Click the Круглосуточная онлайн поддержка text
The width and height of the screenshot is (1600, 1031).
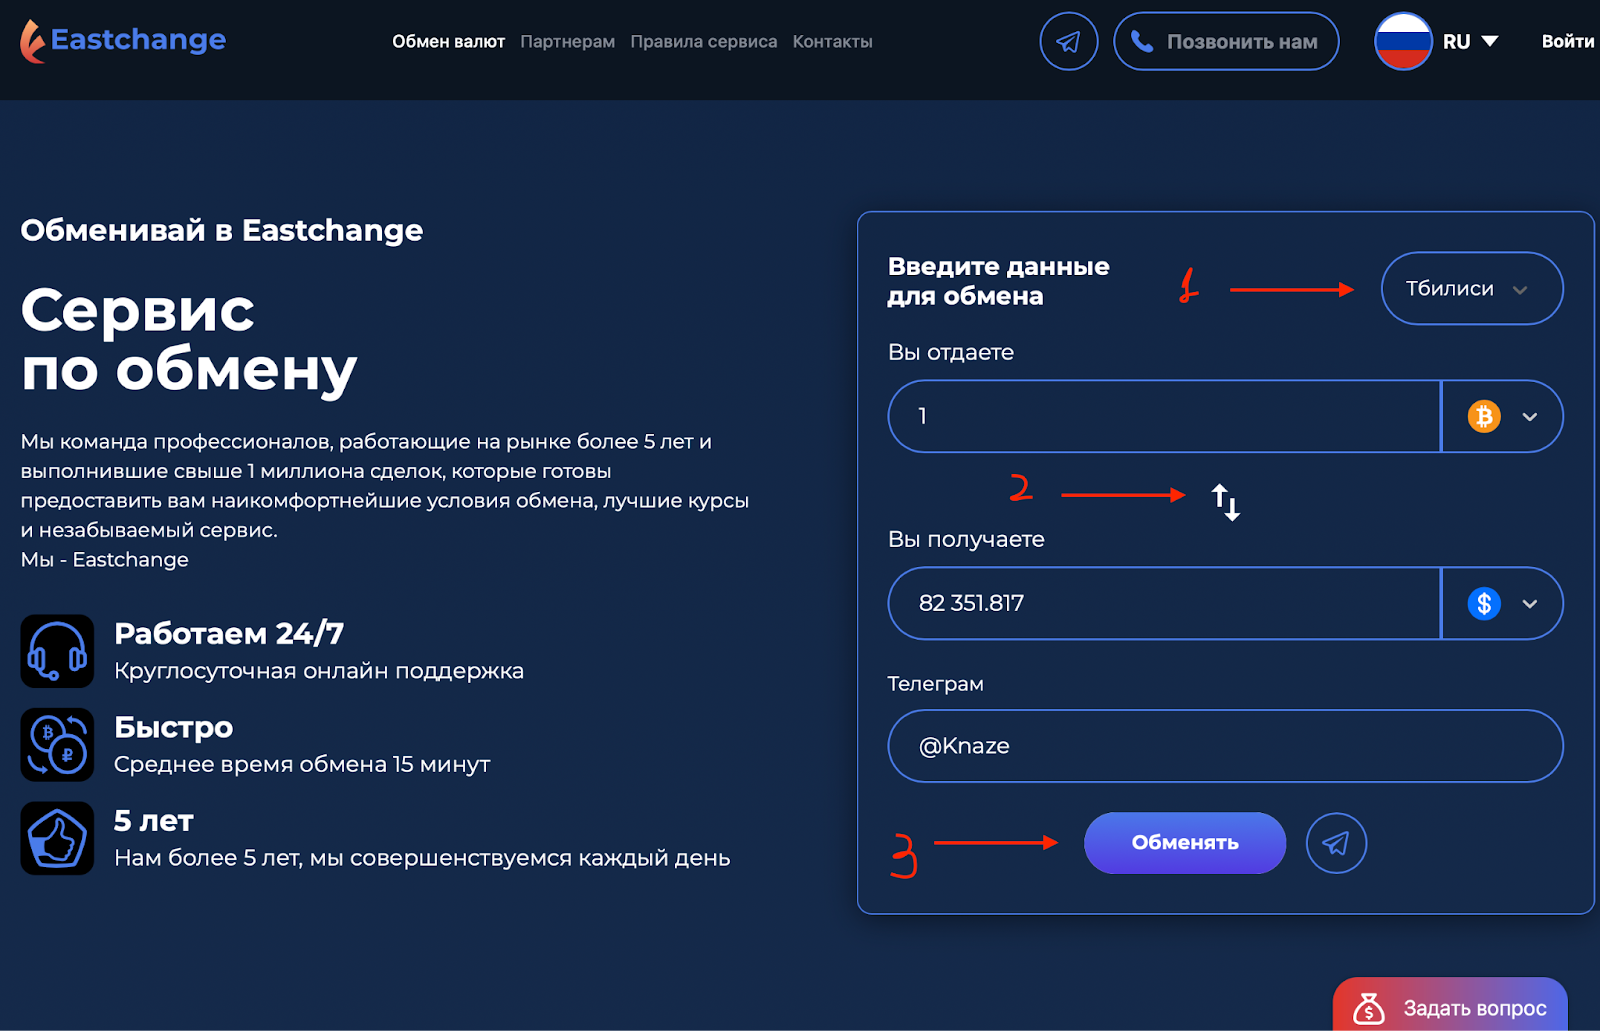pos(319,671)
